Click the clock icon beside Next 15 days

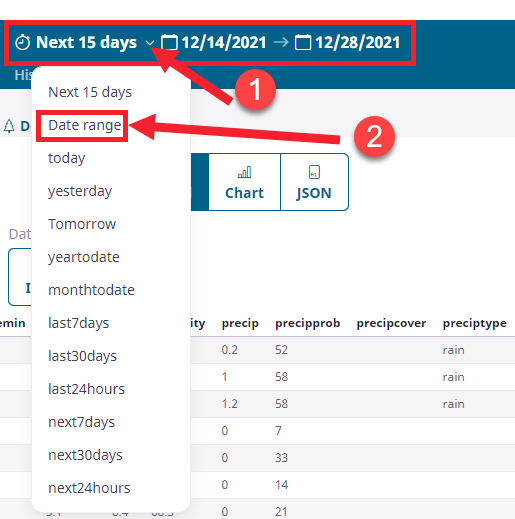(x=23, y=43)
